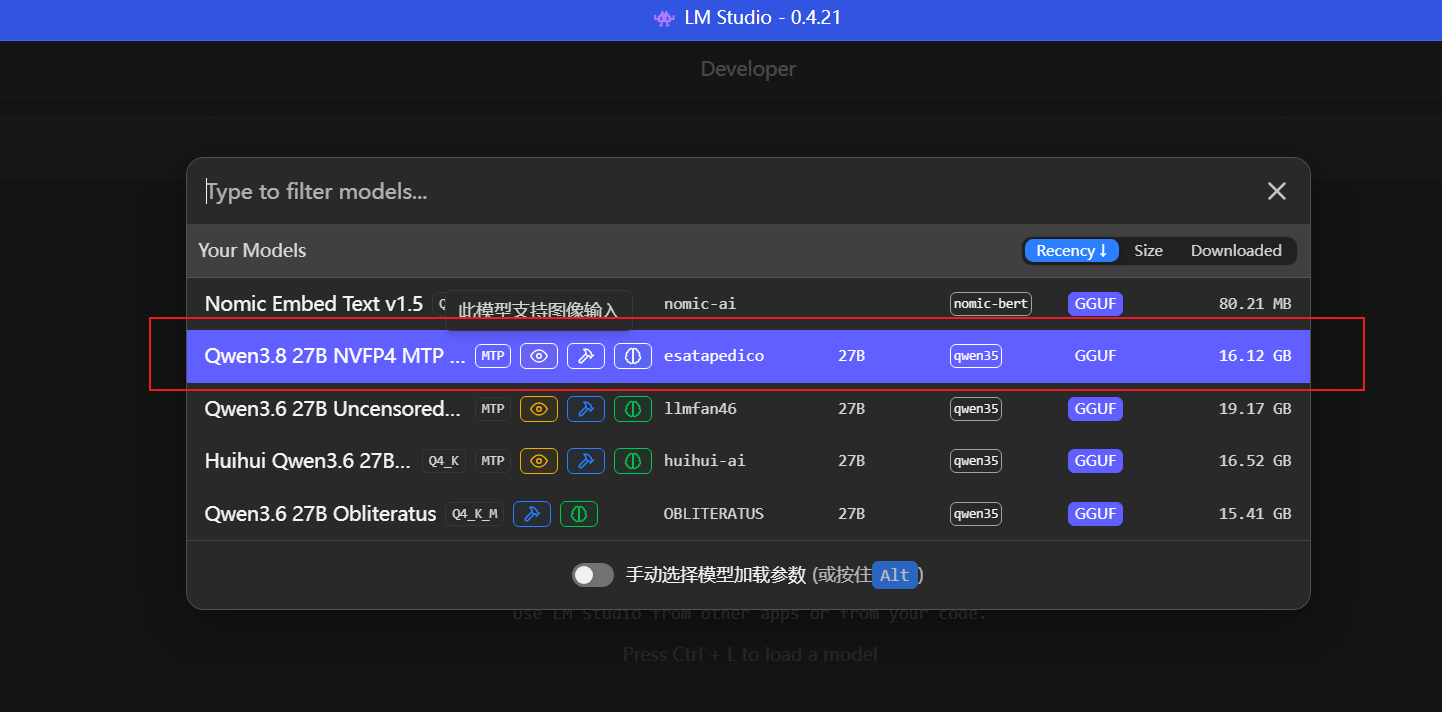Click the MTP badge on Qwen3.6 27B Uncensored row
1442x712 pixels.
pyautogui.click(x=492, y=408)
